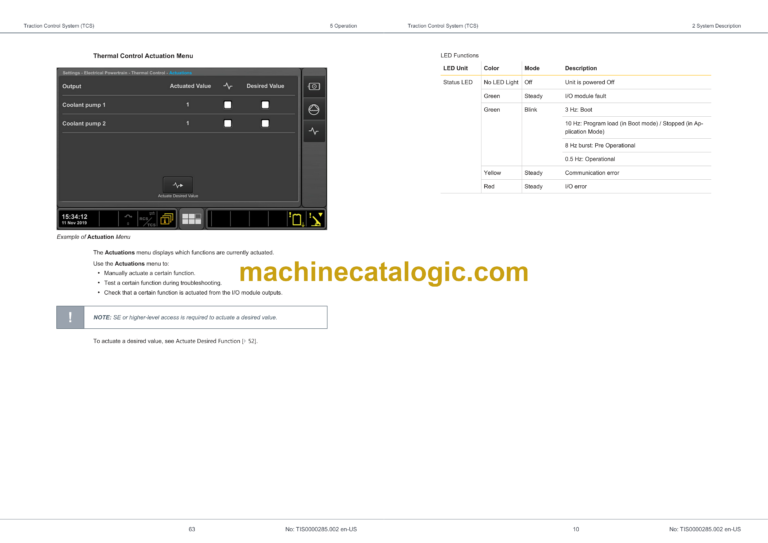The image size is (768, 543).
Task: Select the blue Actuations breadcrumb
Action: coord(180,73)
